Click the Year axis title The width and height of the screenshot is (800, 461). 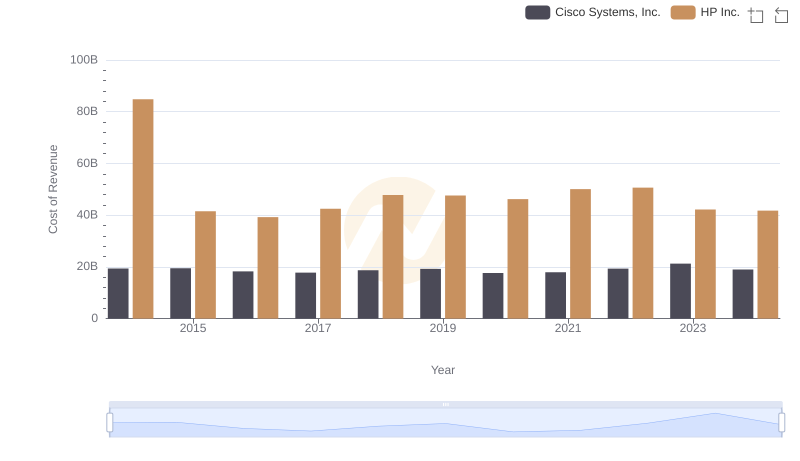[x=443, y=370]
